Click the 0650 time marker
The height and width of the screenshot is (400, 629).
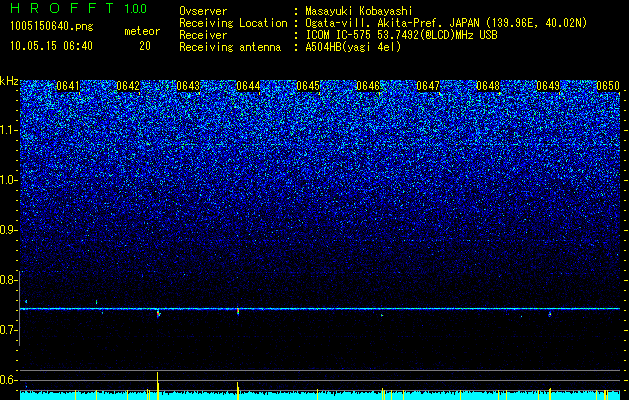[608, 86]
